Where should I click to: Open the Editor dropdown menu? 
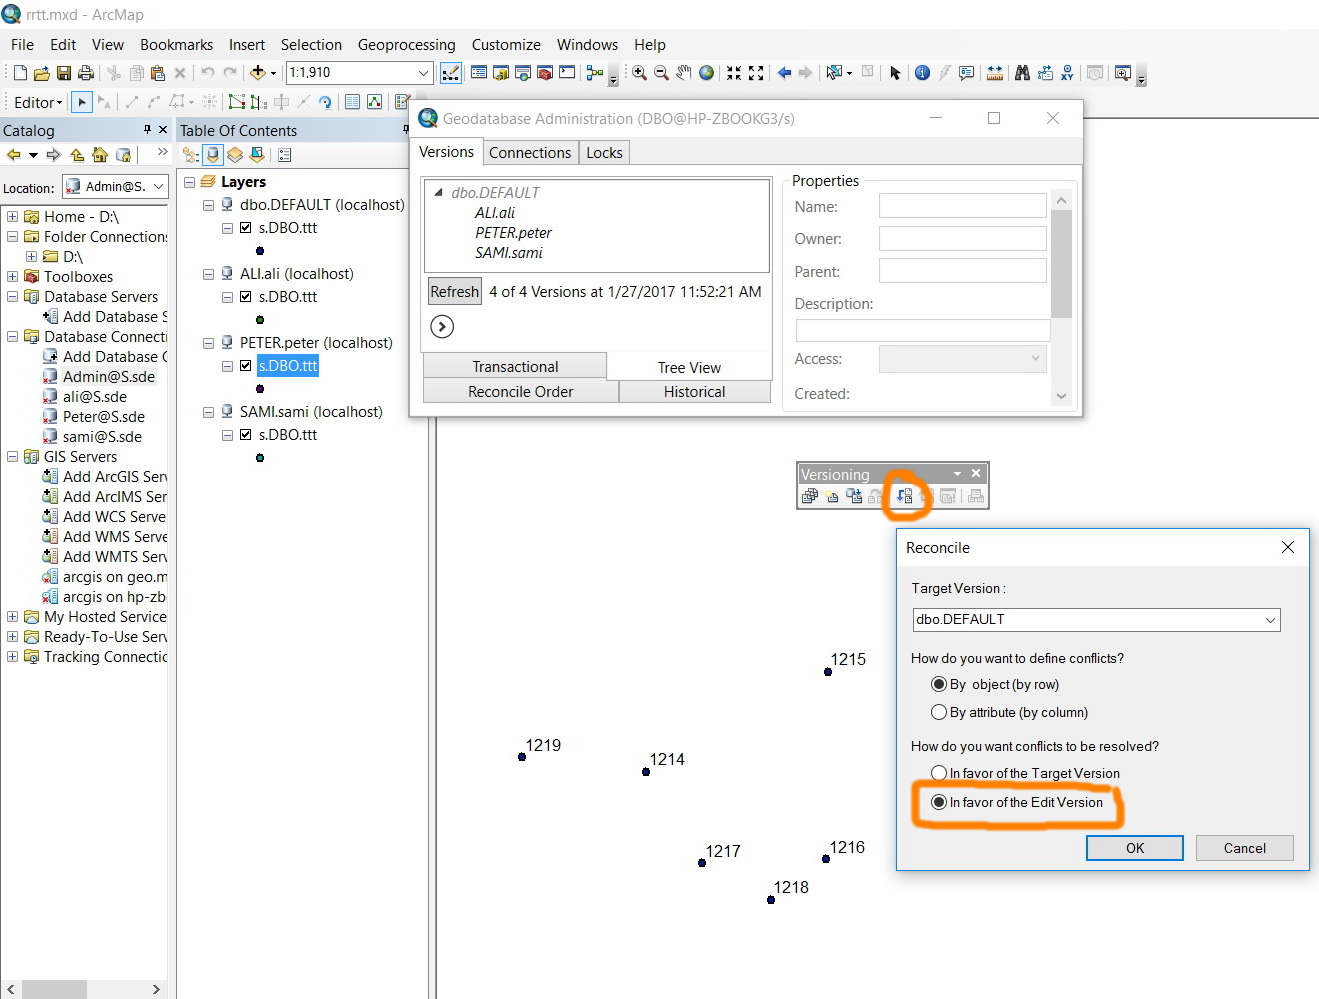[x=38, y=102]
